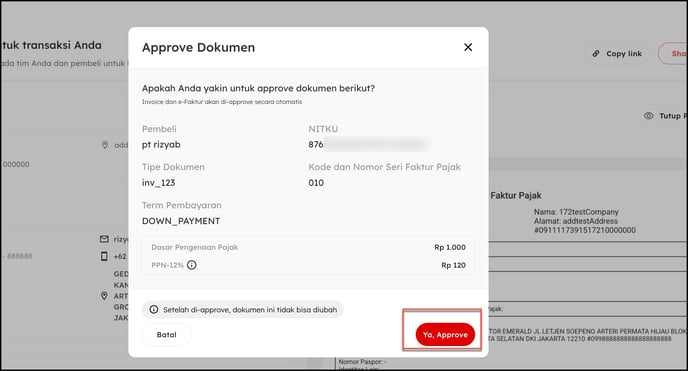Screen dimensions: 688x371
Task: Click the partially visible red Sha button
Action: [x=673, y=54]
